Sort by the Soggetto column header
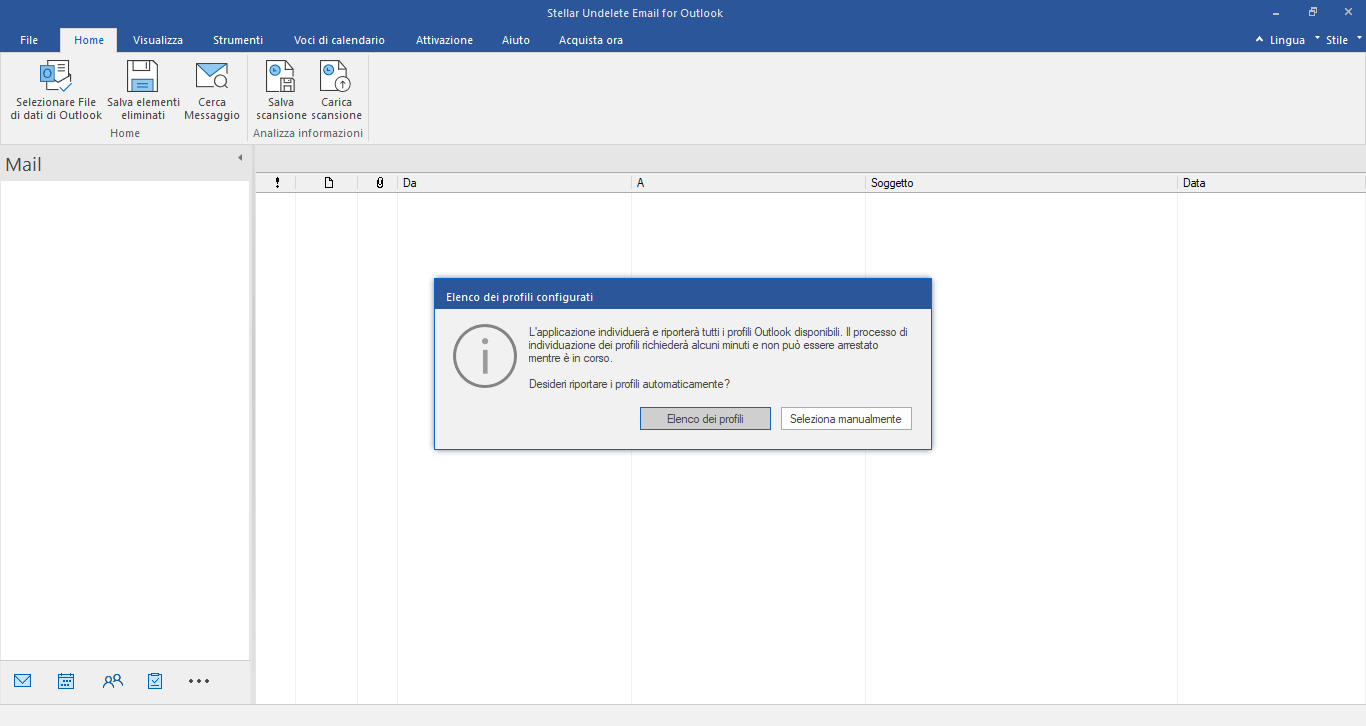This screenshot has width=1366, height=726. tap(1021, 183)
